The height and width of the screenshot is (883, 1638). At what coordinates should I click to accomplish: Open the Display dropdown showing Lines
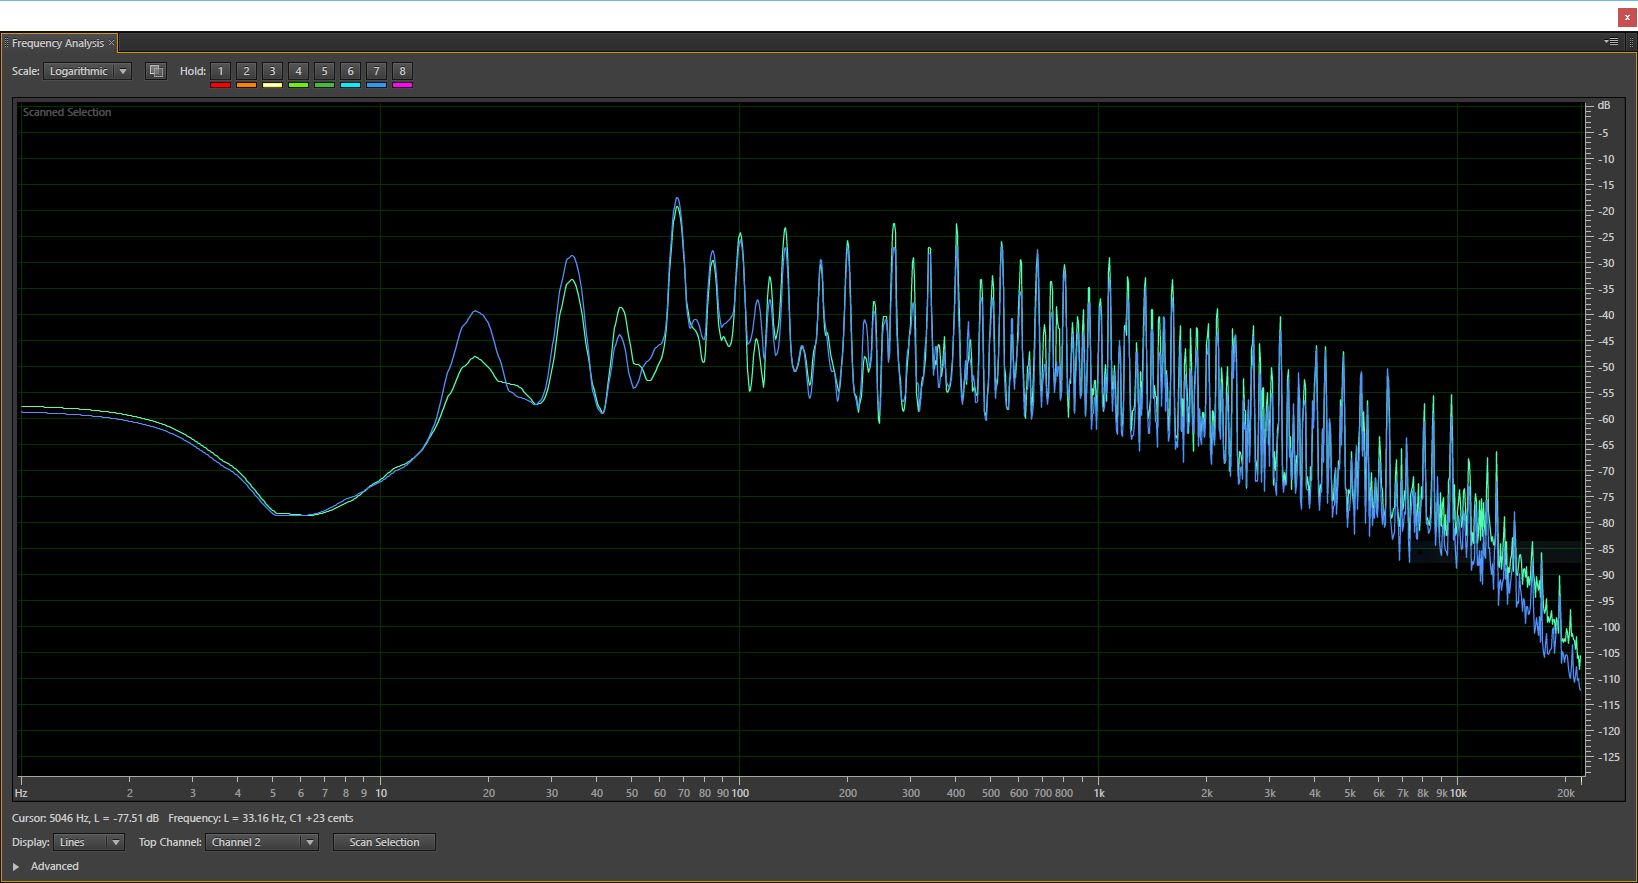[x=89, y=842]
